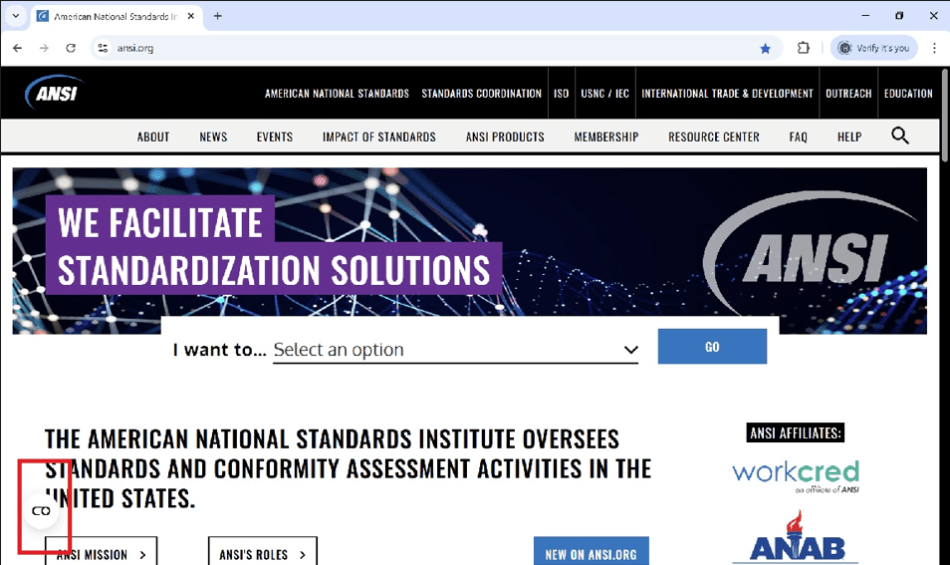This screenshot has width=950, height=565.
Task: Open the Membership section
Action: coord(606,137)
